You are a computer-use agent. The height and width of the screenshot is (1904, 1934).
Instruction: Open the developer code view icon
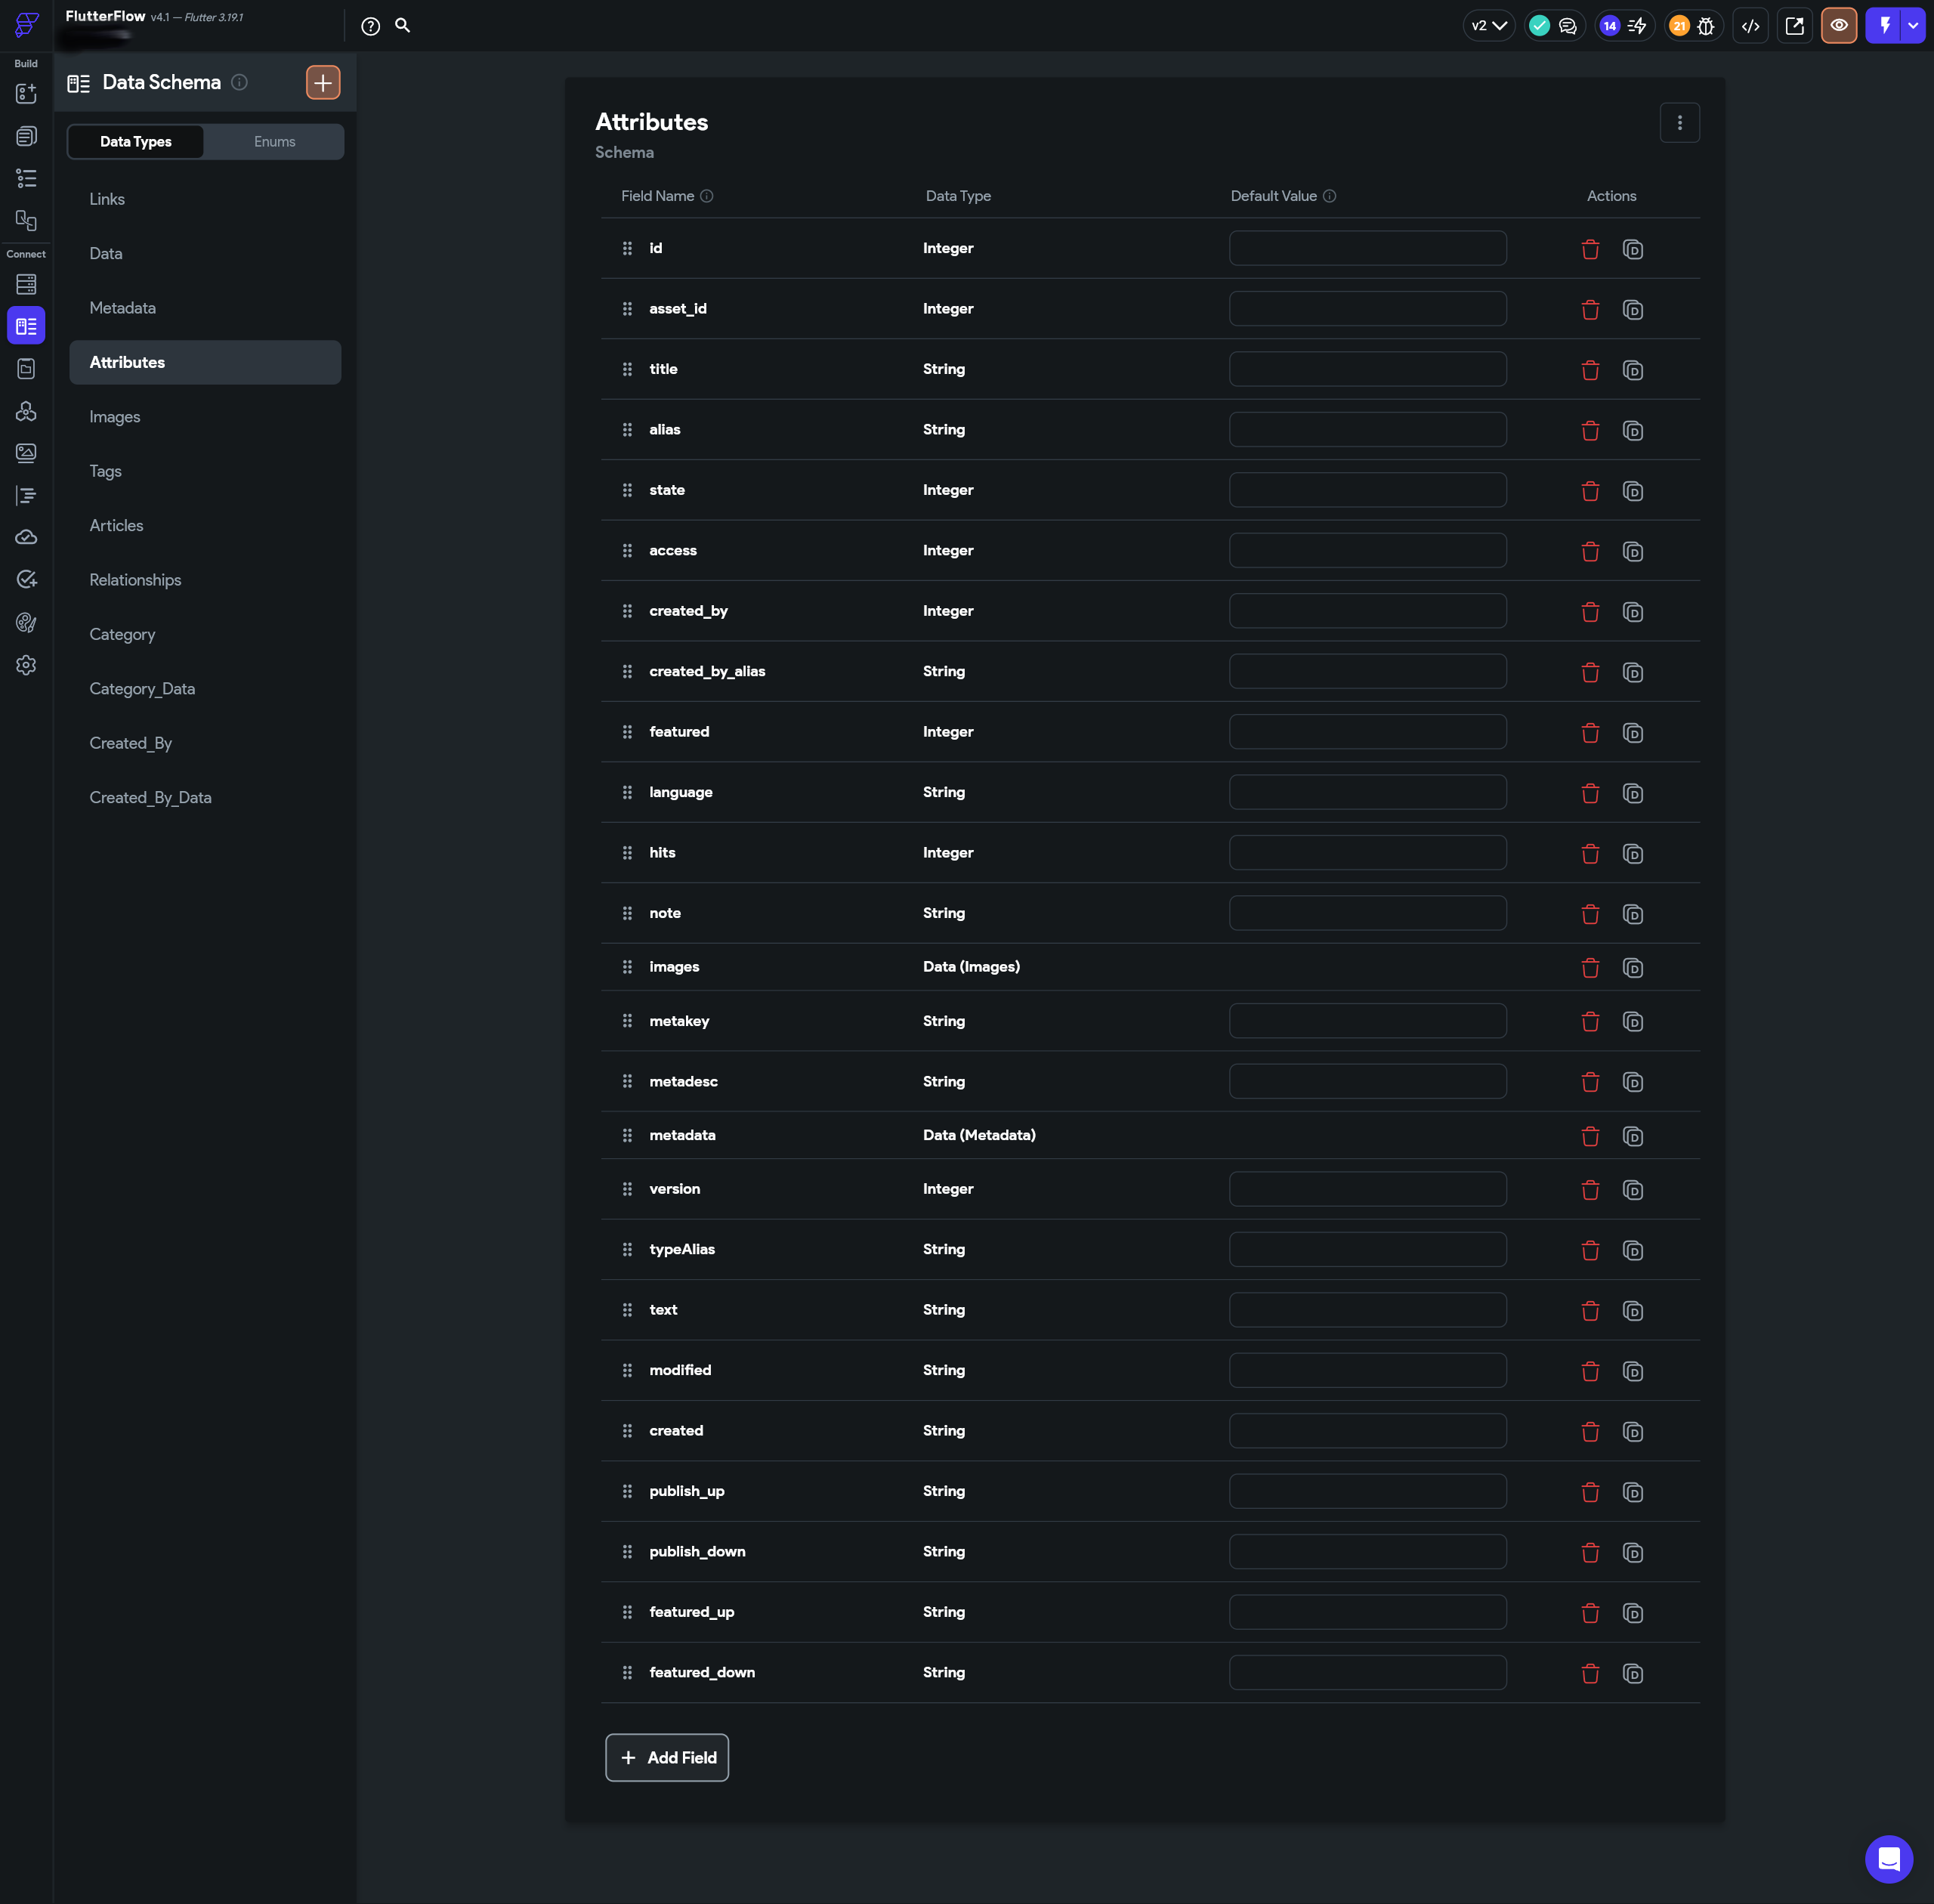[x=1750, y=26]
